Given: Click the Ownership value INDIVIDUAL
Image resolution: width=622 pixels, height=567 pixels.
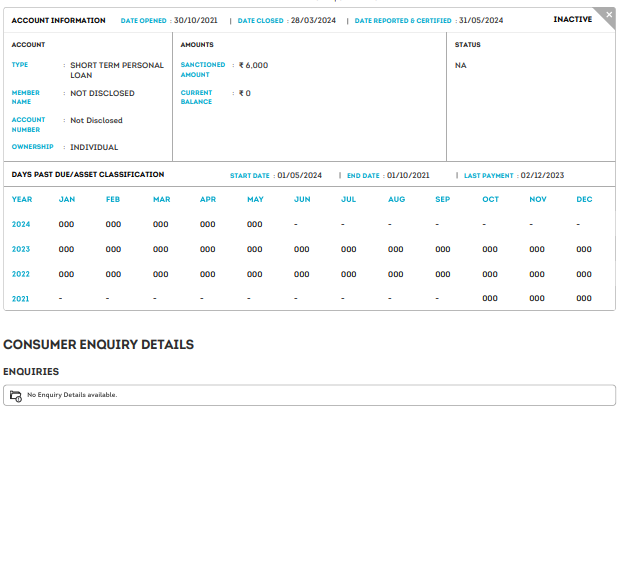Looking at the screenshot, I should pos(94,147).
